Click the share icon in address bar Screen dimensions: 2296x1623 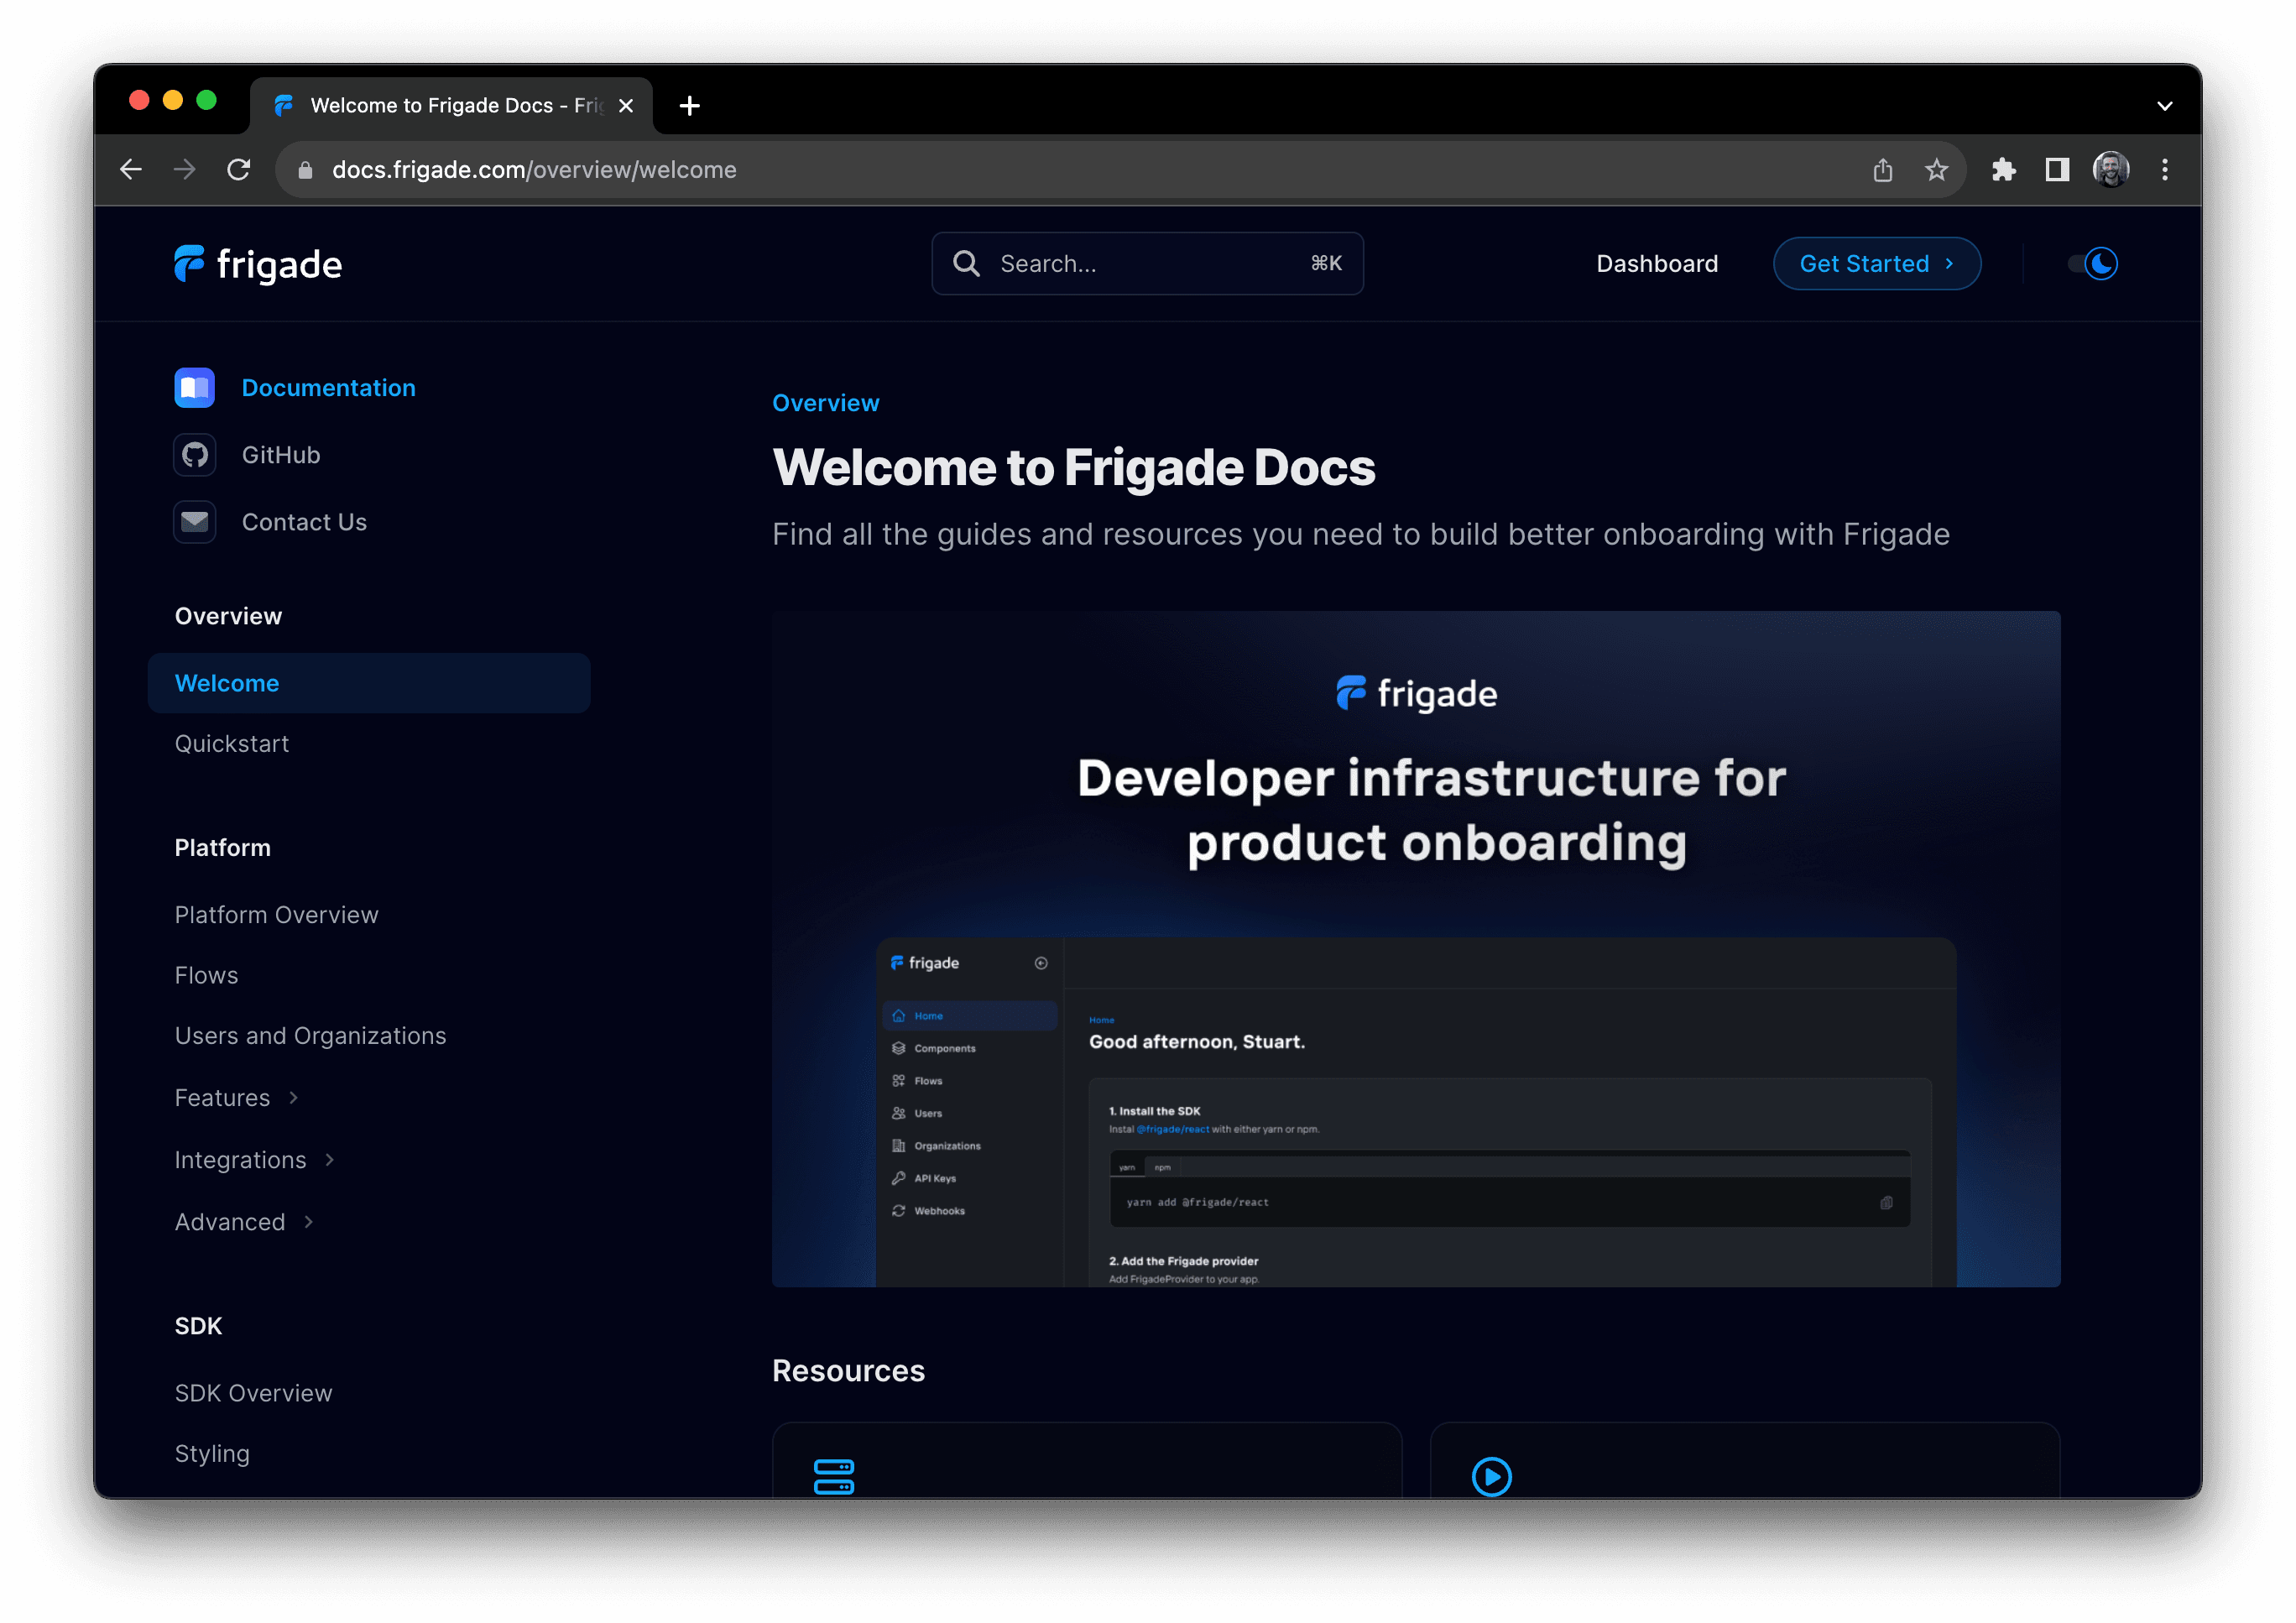[1883, 170]
